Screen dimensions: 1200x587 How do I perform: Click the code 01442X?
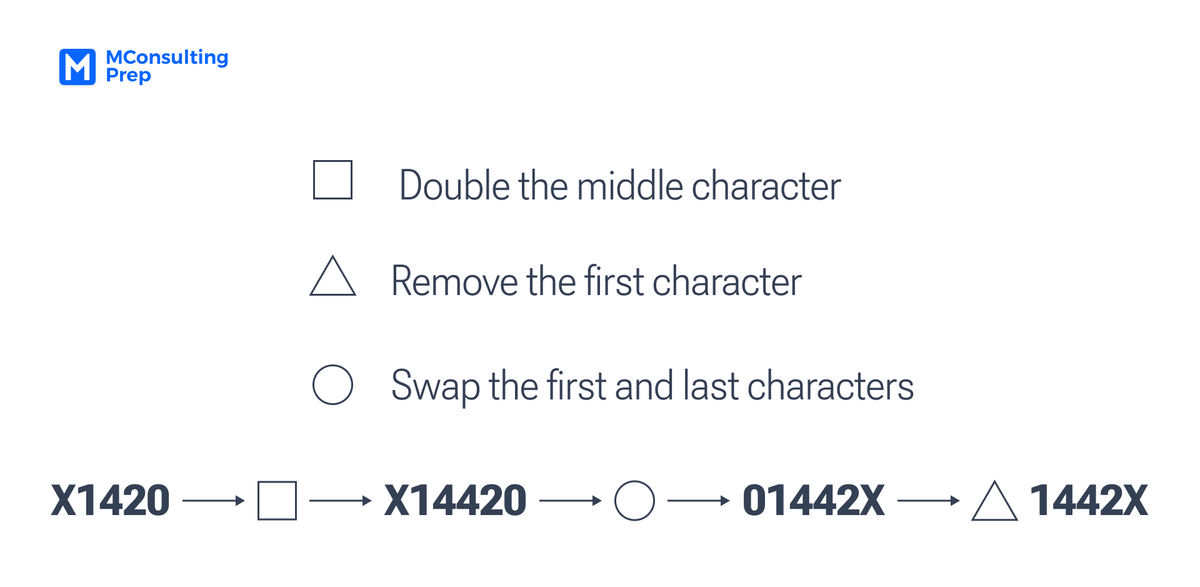click(814, 500)
